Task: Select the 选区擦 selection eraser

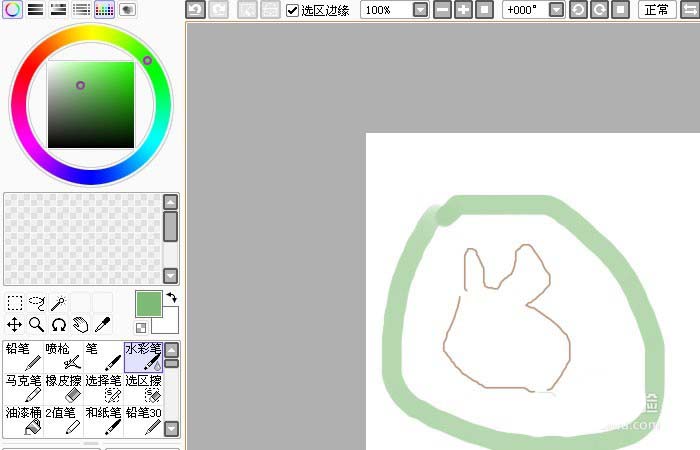Action: click(x=143, y=388)
